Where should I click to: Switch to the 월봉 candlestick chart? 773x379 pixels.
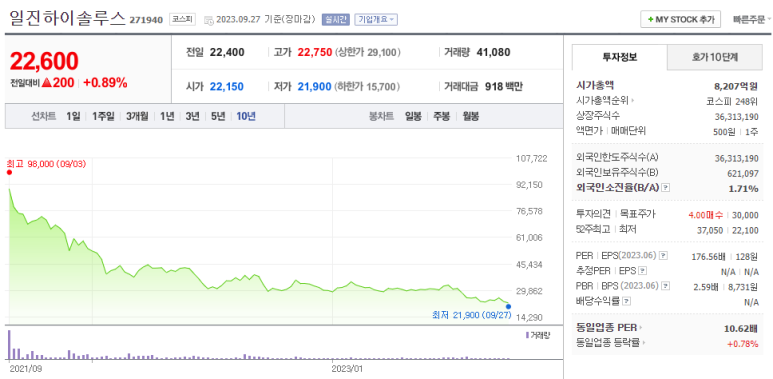(471, 116)
